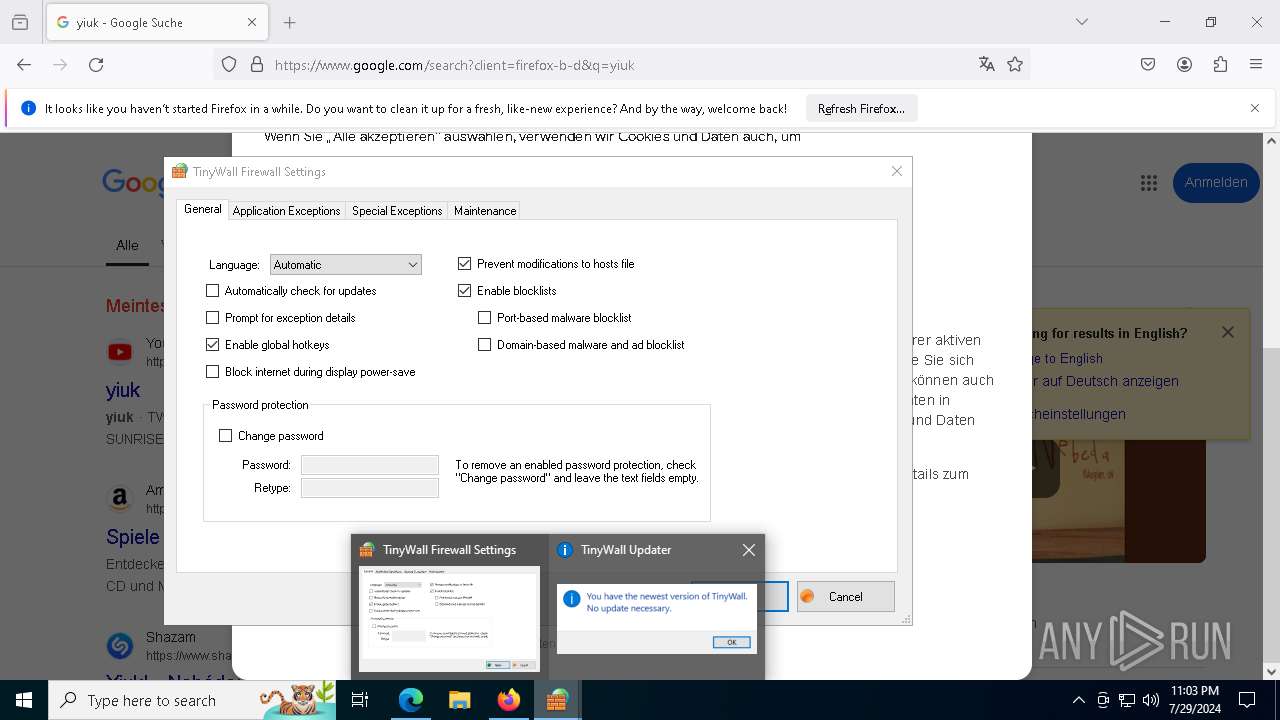Screen dimensions: 1280x720
Task: Open the Special Exceptions tab
Action: click(x=397, y=211)
